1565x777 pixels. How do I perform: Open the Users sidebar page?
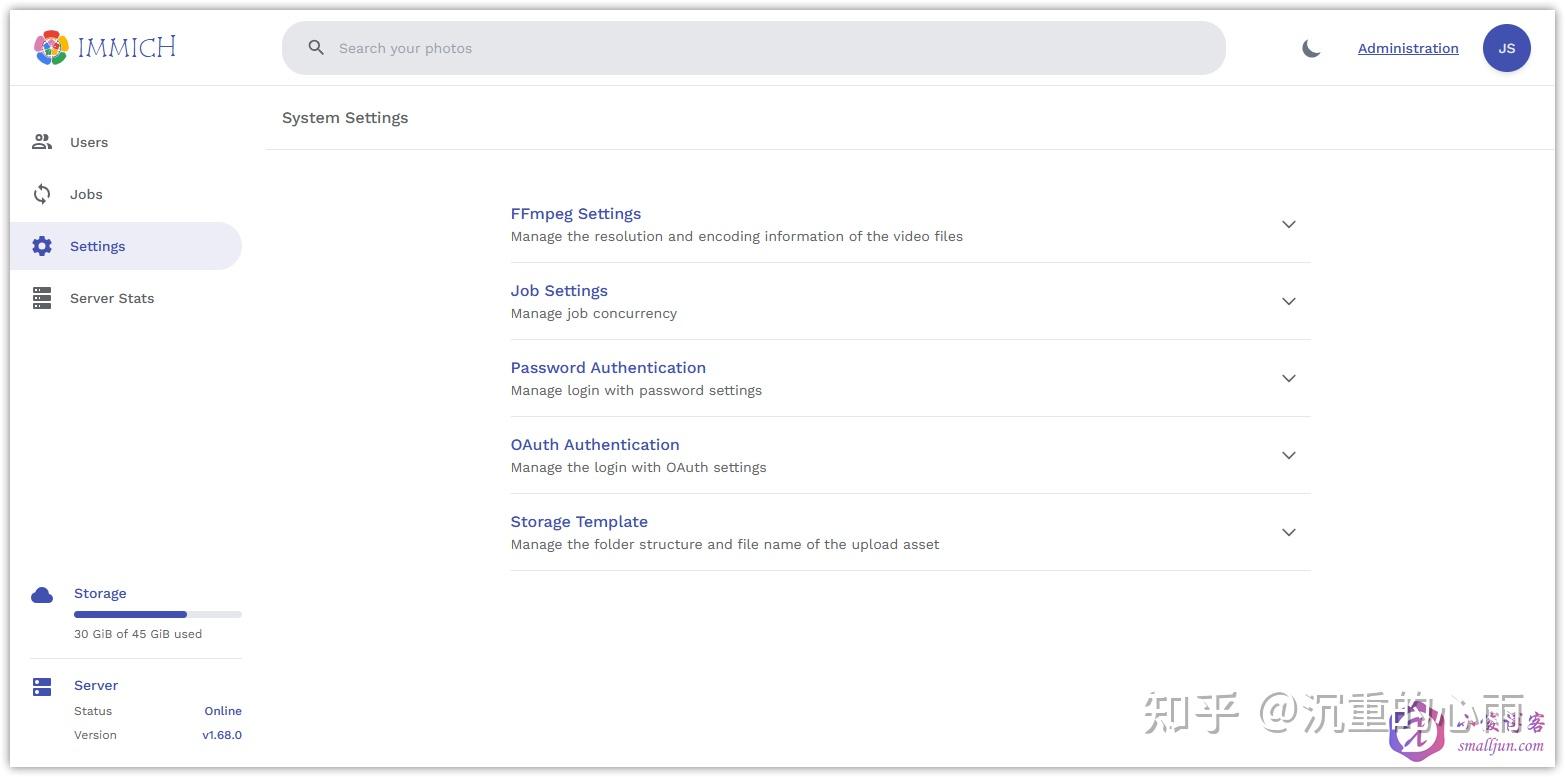click(x=89, y=142)
